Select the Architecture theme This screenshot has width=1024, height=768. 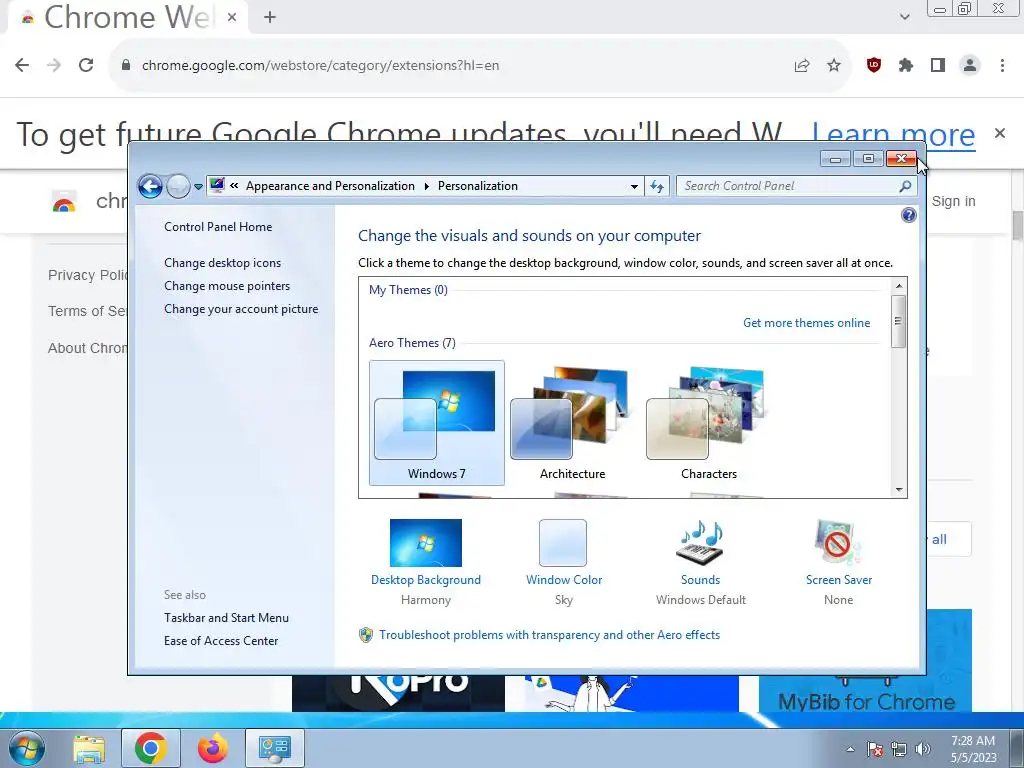pos(572,423)
